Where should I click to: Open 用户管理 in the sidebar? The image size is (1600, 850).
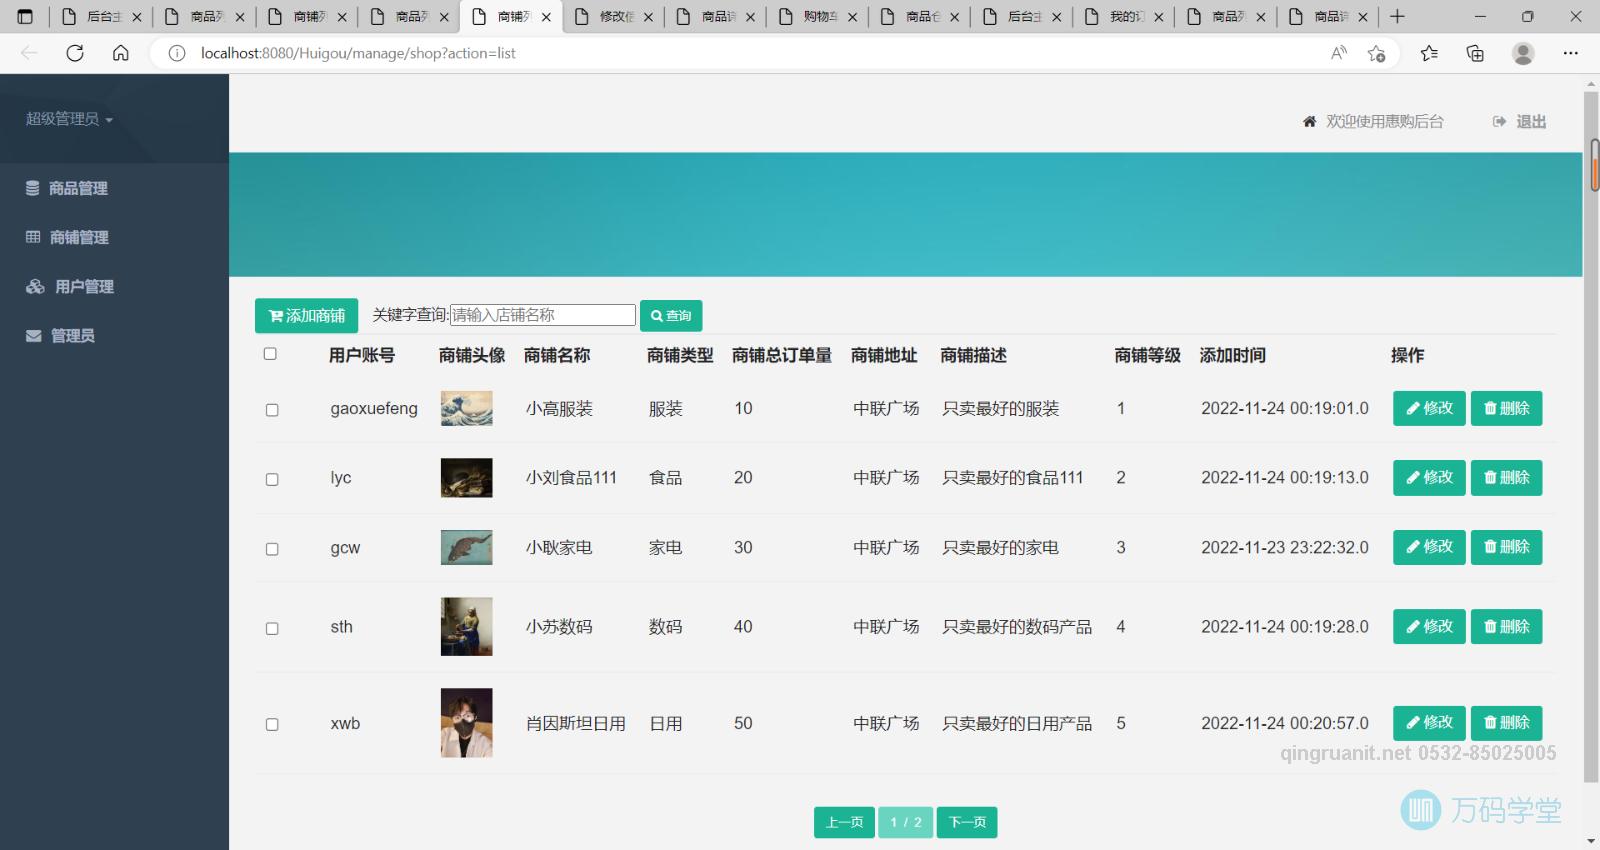coord(70,286)
